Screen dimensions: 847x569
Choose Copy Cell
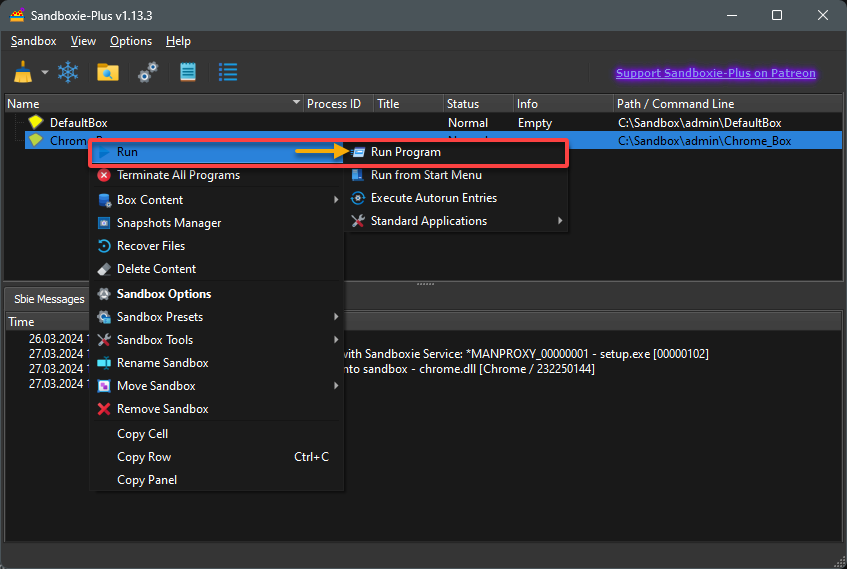[x=217, y=434]
